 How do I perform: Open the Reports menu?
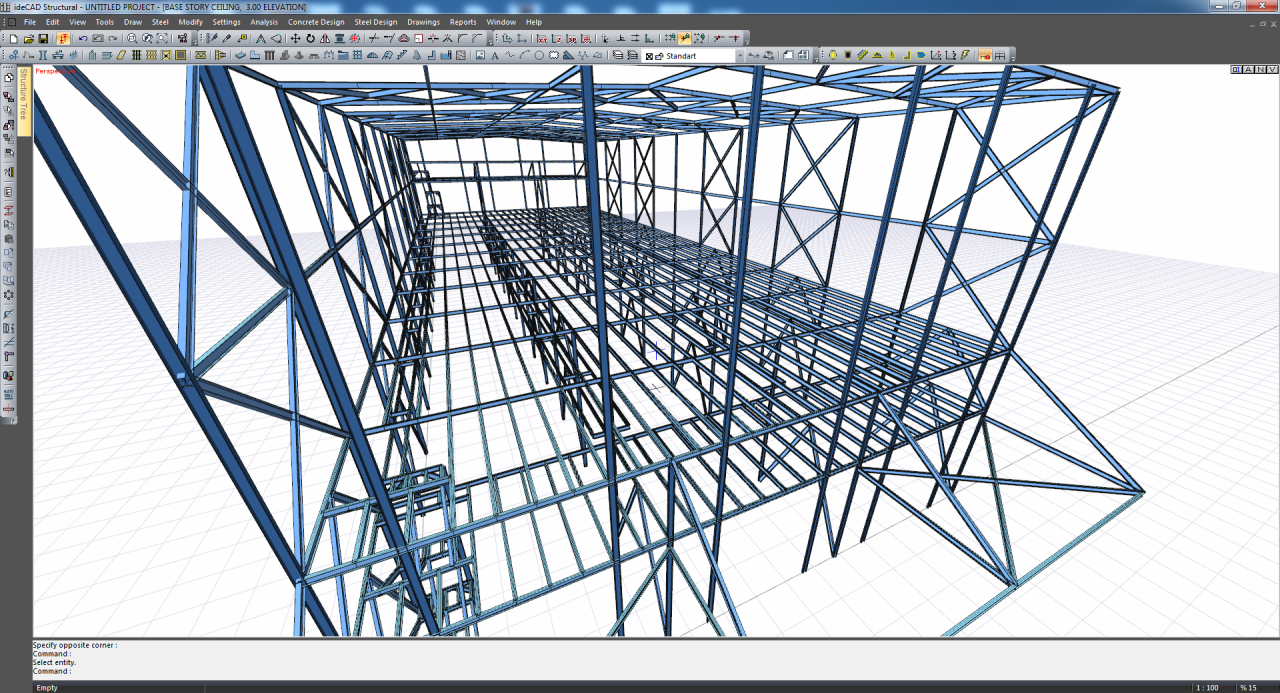click(x=463, y=22)
